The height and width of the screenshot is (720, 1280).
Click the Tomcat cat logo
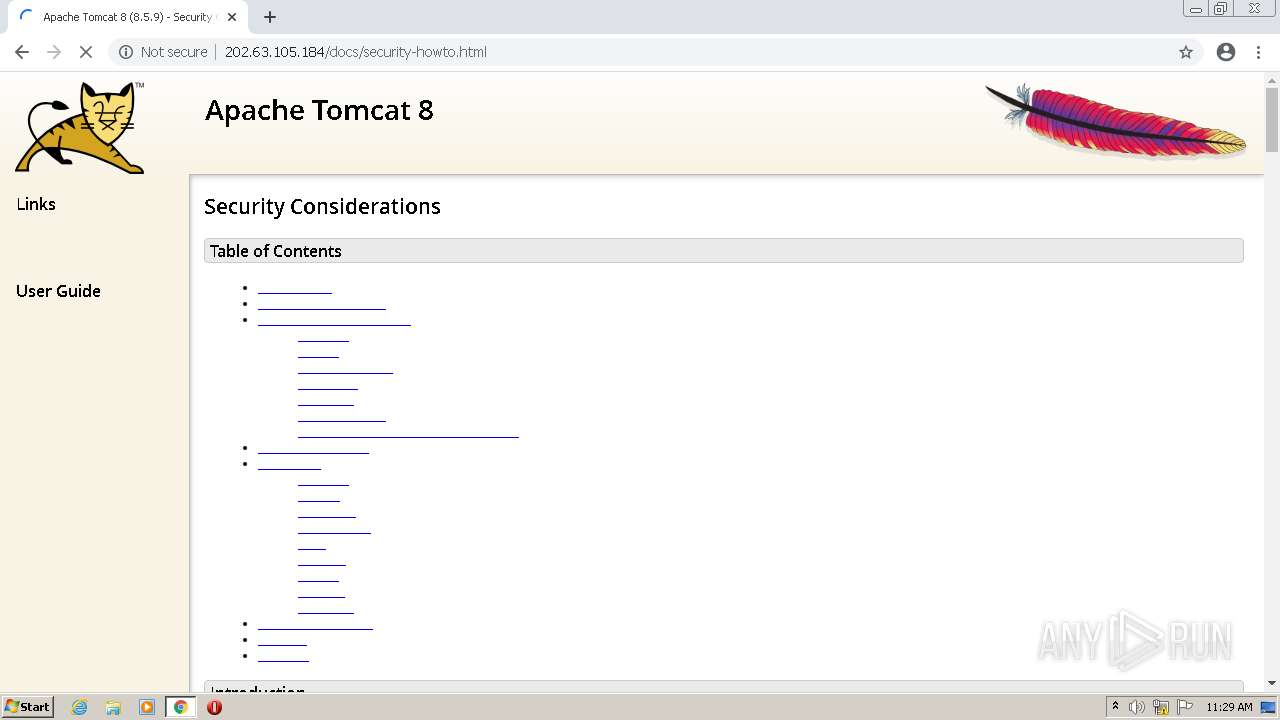(x=80, y=127)
